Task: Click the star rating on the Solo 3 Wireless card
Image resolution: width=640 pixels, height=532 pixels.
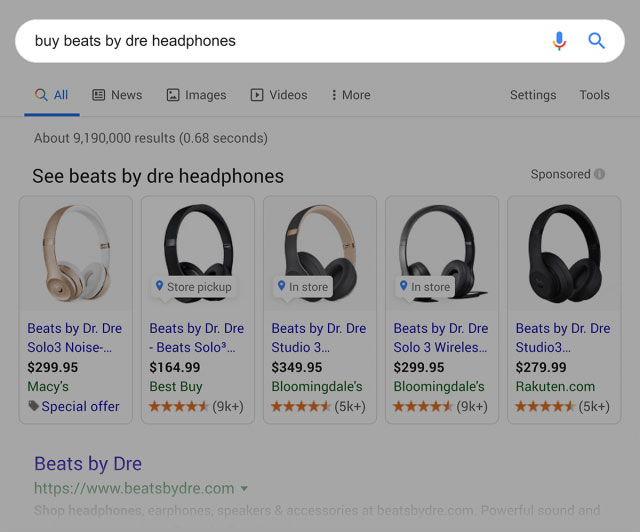Action: coord(423,406)
